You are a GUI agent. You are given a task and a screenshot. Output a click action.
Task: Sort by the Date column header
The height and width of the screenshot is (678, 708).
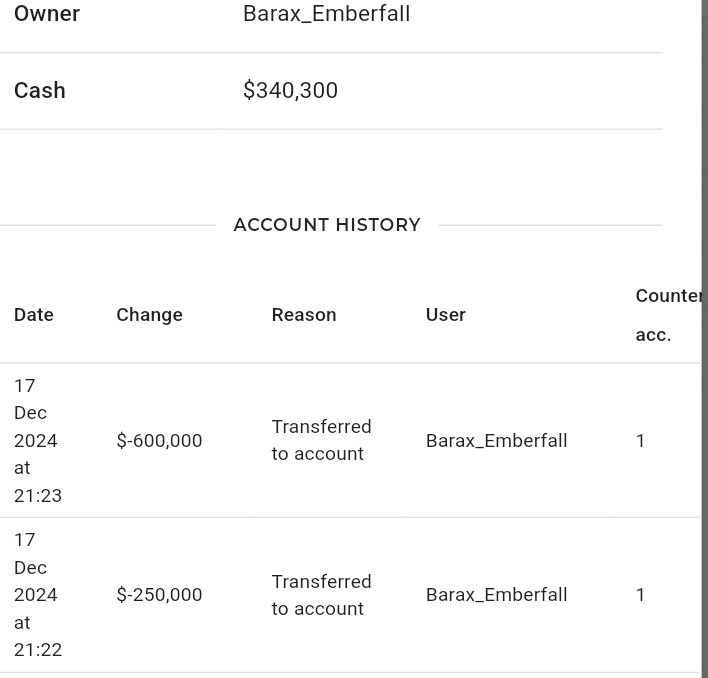pos(34,315)
